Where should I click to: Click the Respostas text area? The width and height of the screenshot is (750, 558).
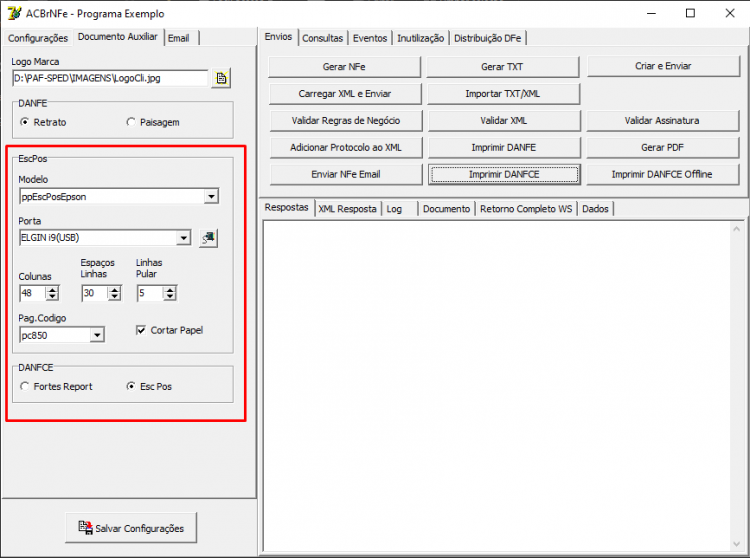tap(496, 386)
